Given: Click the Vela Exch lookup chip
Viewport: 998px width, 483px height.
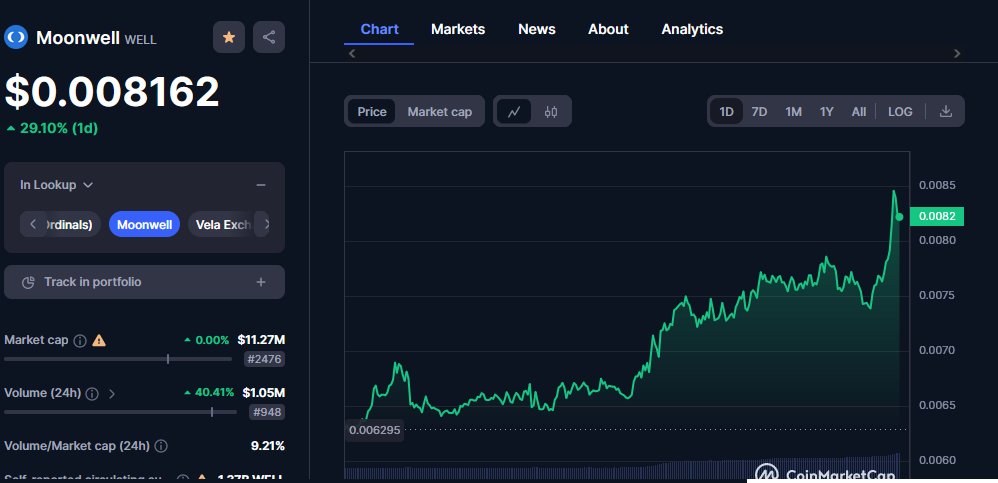Looking at the screenshot, I should pyautogui.click(x=223, y=225).
